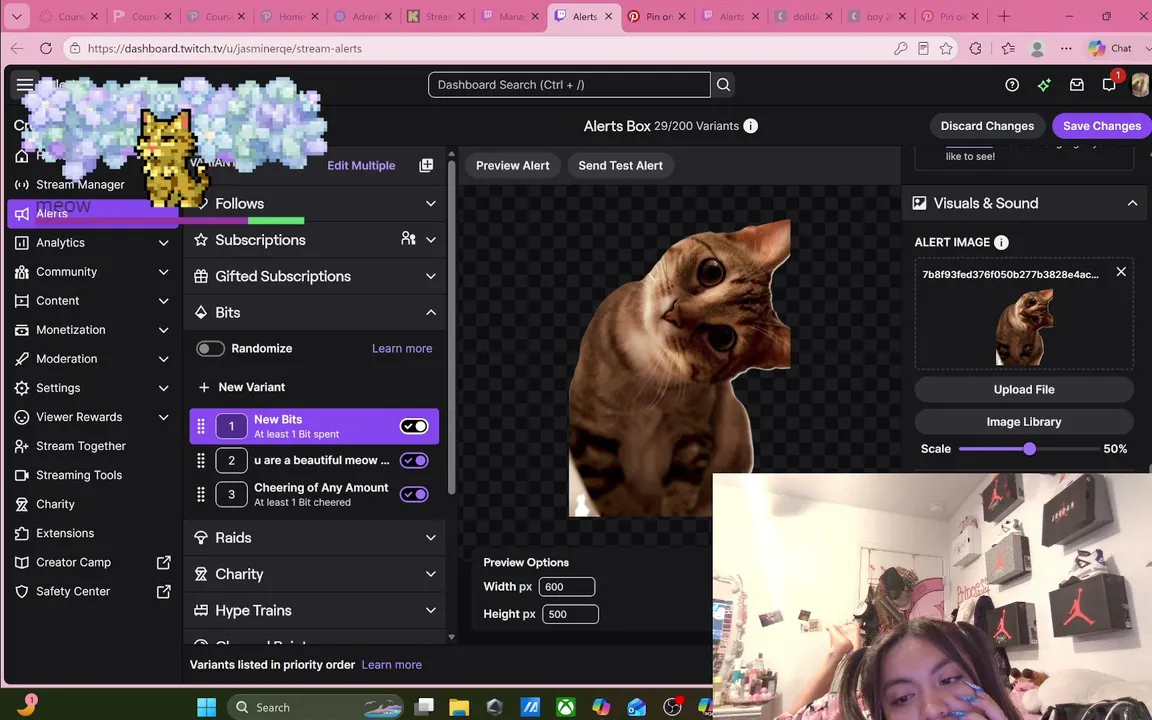Screen dimensions: 1152x720
Task: Click the taskbar Search box
Action: coord(315,707)
